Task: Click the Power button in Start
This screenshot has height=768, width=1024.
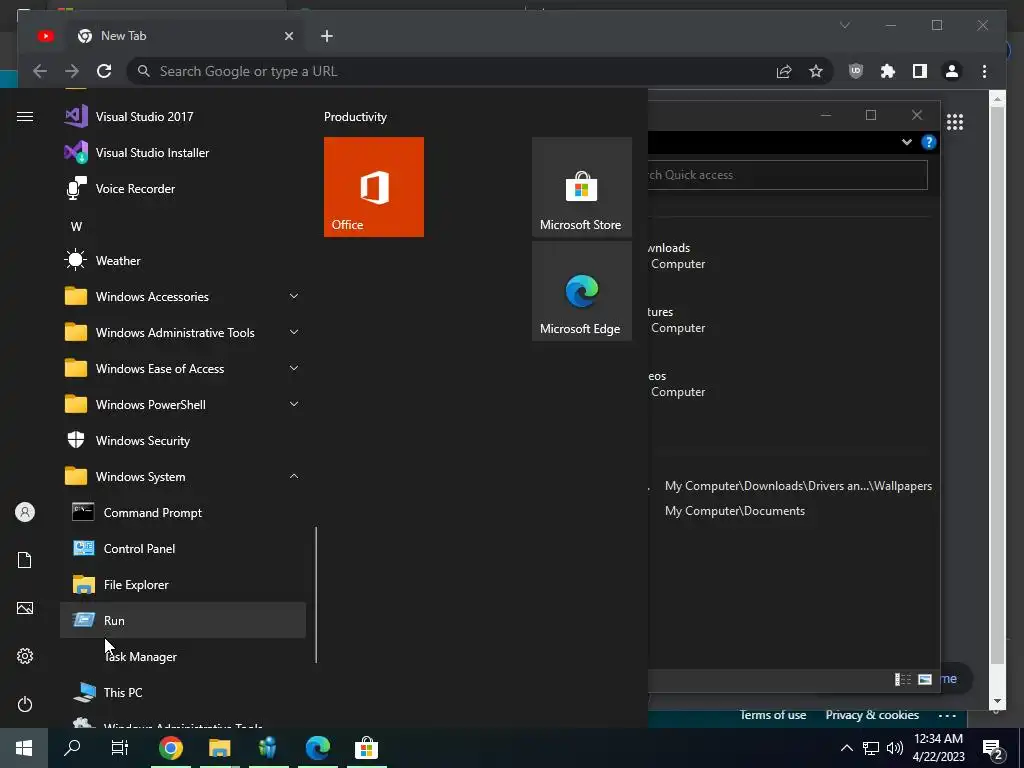Action: [x=25, y=704]
